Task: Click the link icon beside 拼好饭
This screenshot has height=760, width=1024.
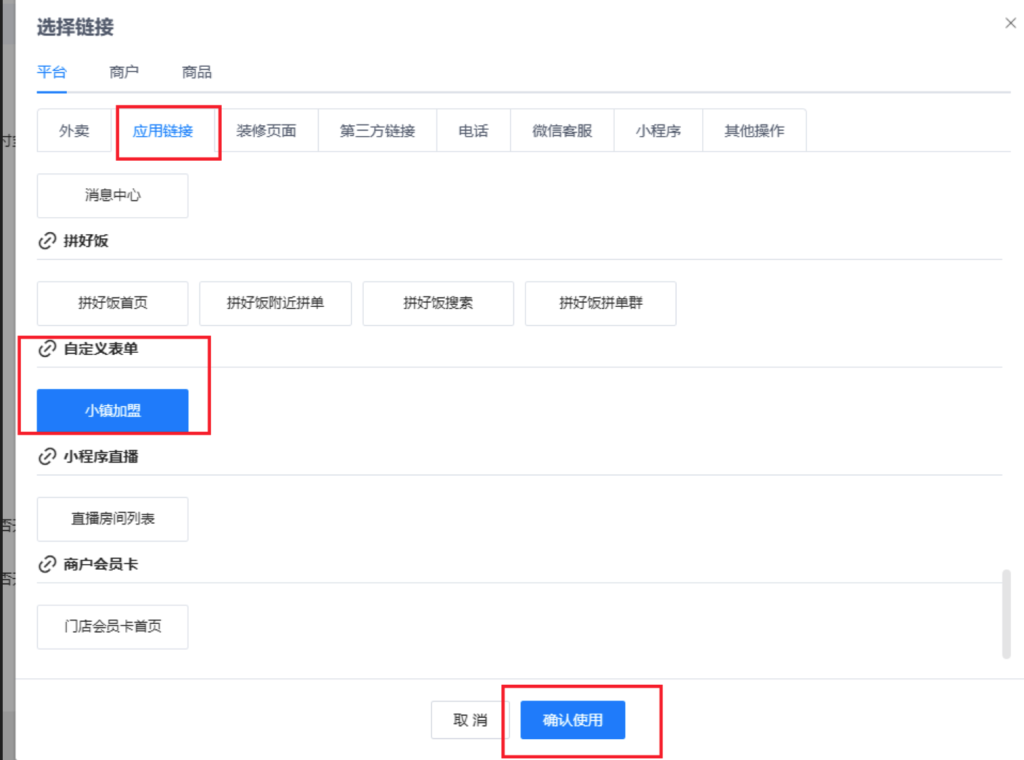Action: (46, 241)
